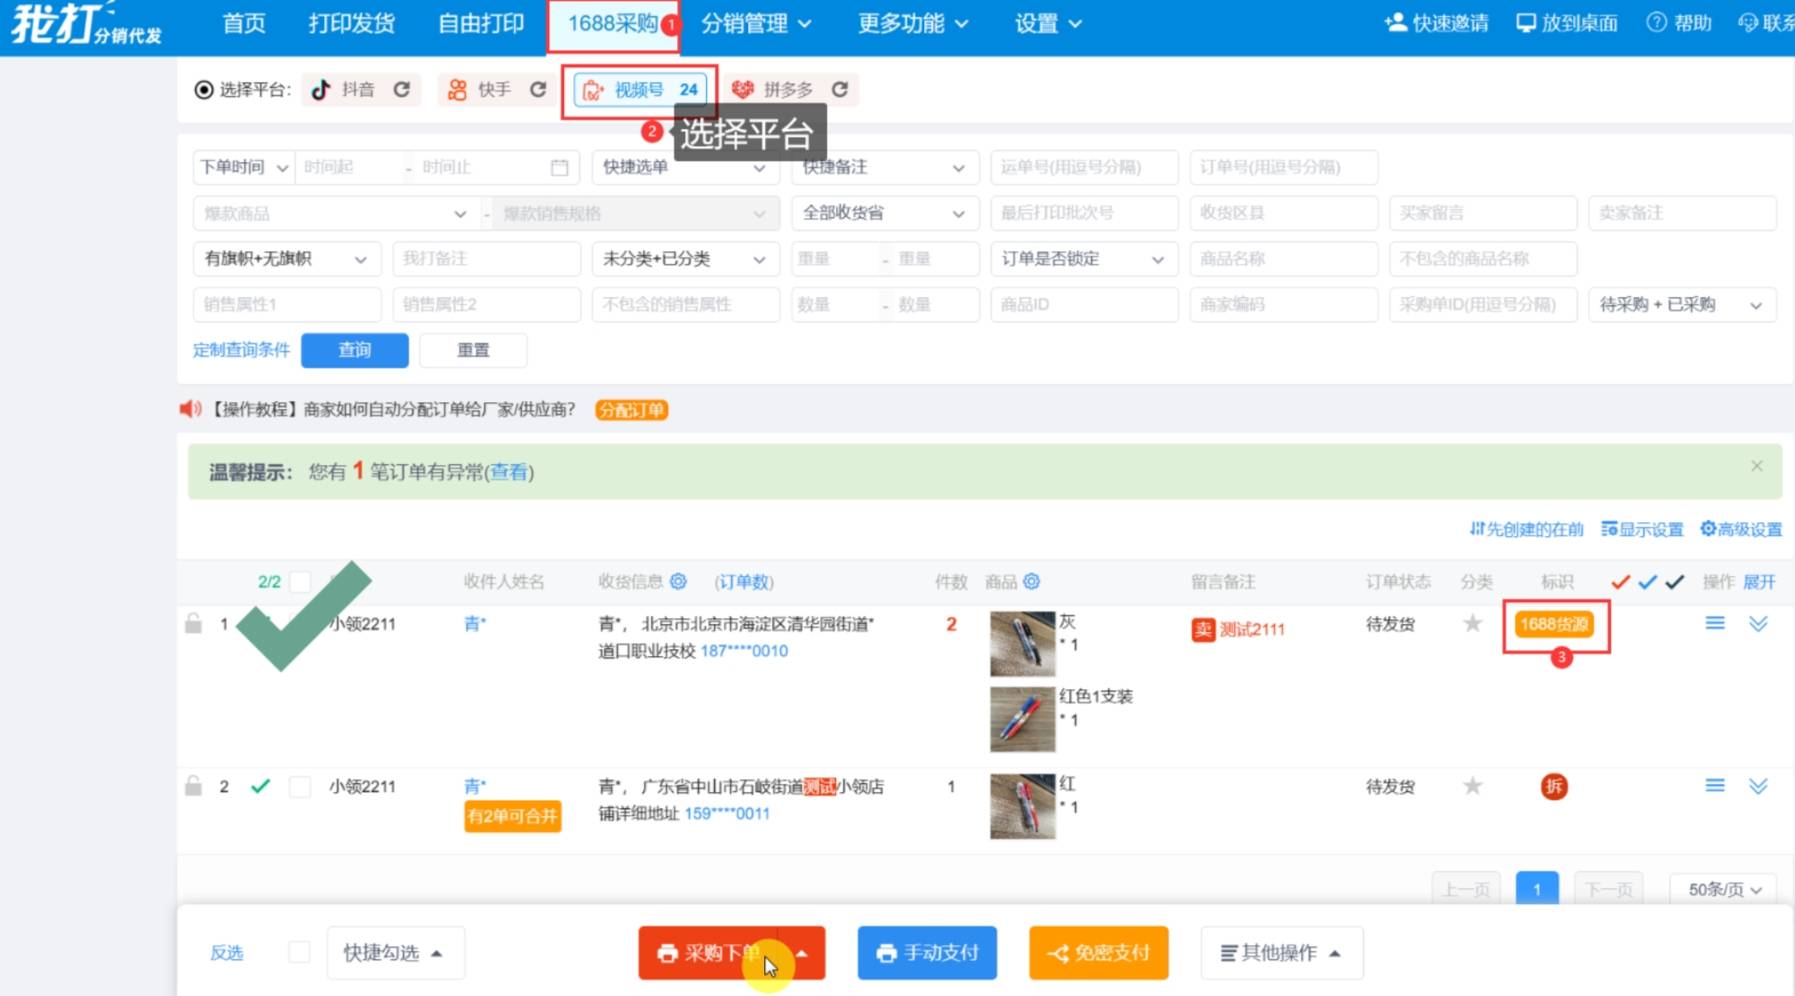The height and width of the screenshot is (996, 1795).
Task: Open the 分销管理 menu
Action: pyautogui.click(x=755, y=24)
